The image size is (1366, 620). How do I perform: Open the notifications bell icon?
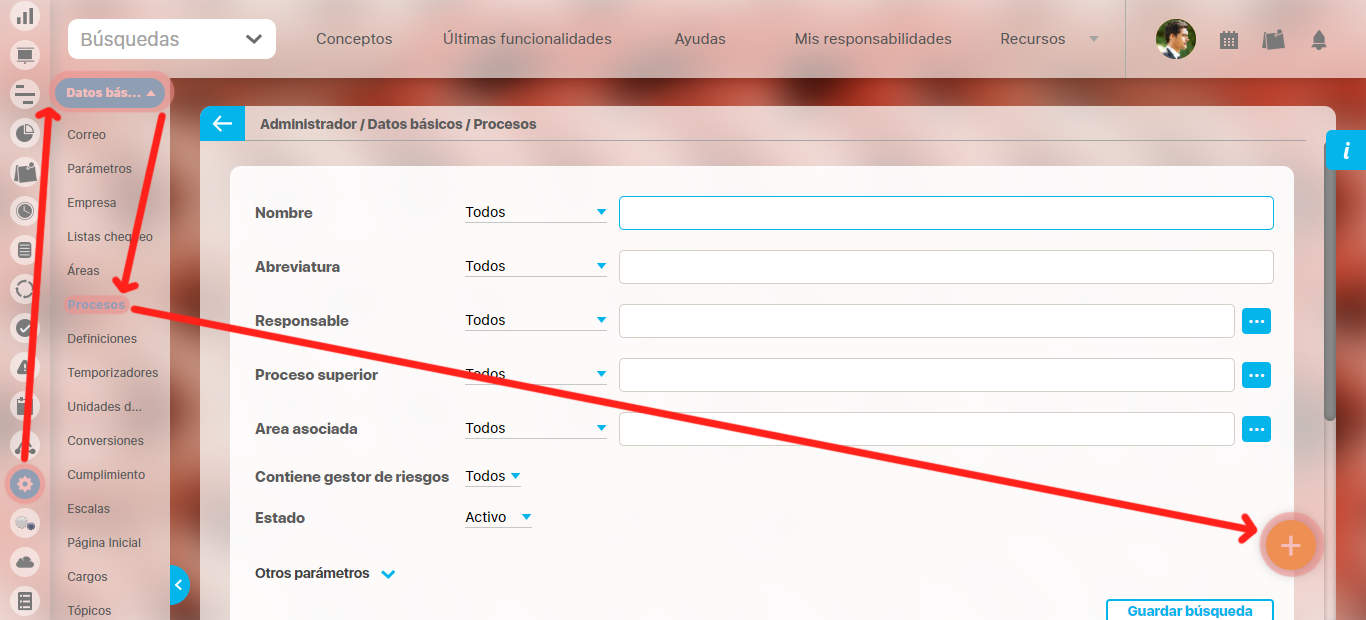click(x=1318, y=40)
